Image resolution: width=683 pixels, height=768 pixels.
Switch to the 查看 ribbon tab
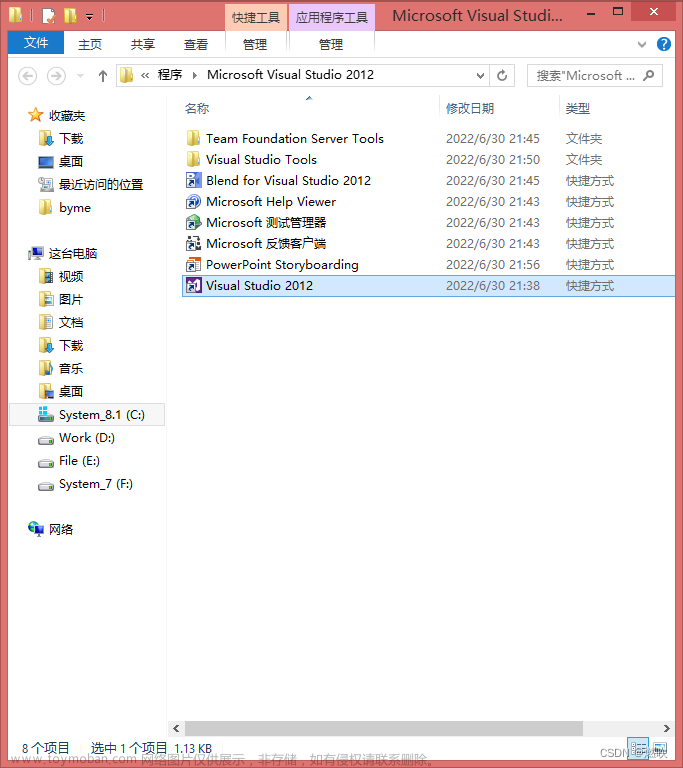195,45
